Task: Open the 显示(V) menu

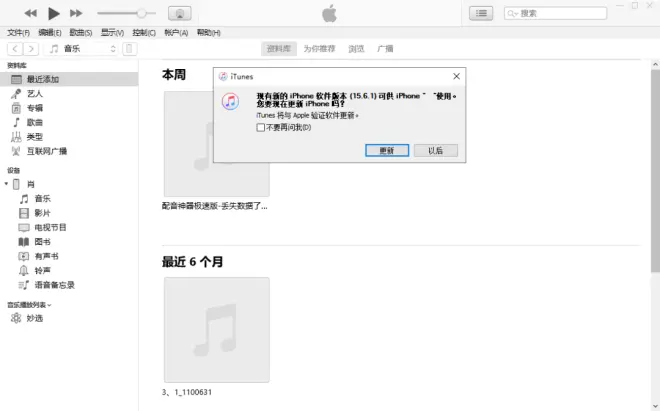Action: [112, 32]
